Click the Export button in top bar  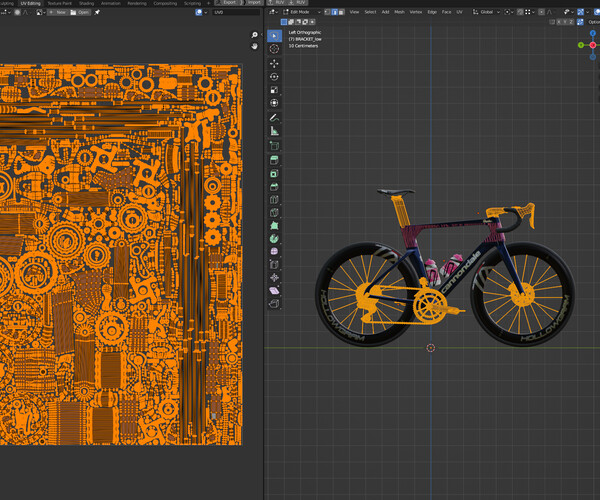pyautogui.click(x=226, y=3)
